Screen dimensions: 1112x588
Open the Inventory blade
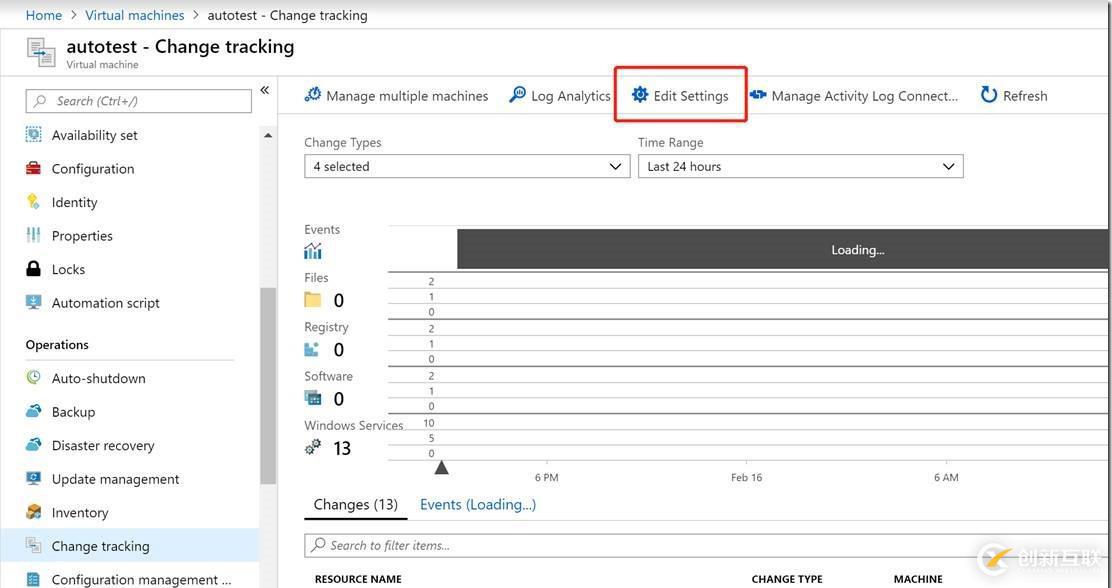click(79, 512)
